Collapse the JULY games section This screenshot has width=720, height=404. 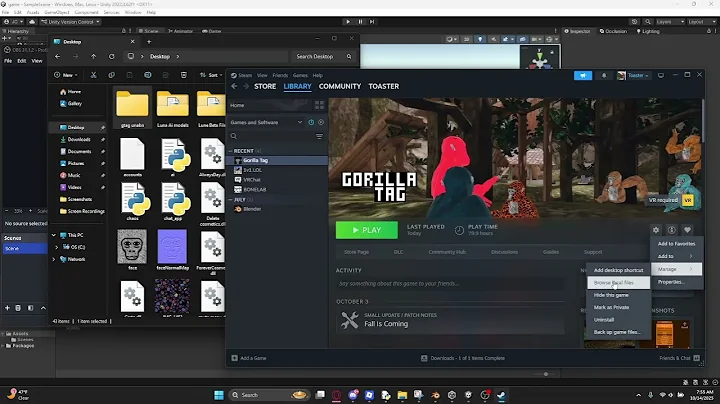231,200
